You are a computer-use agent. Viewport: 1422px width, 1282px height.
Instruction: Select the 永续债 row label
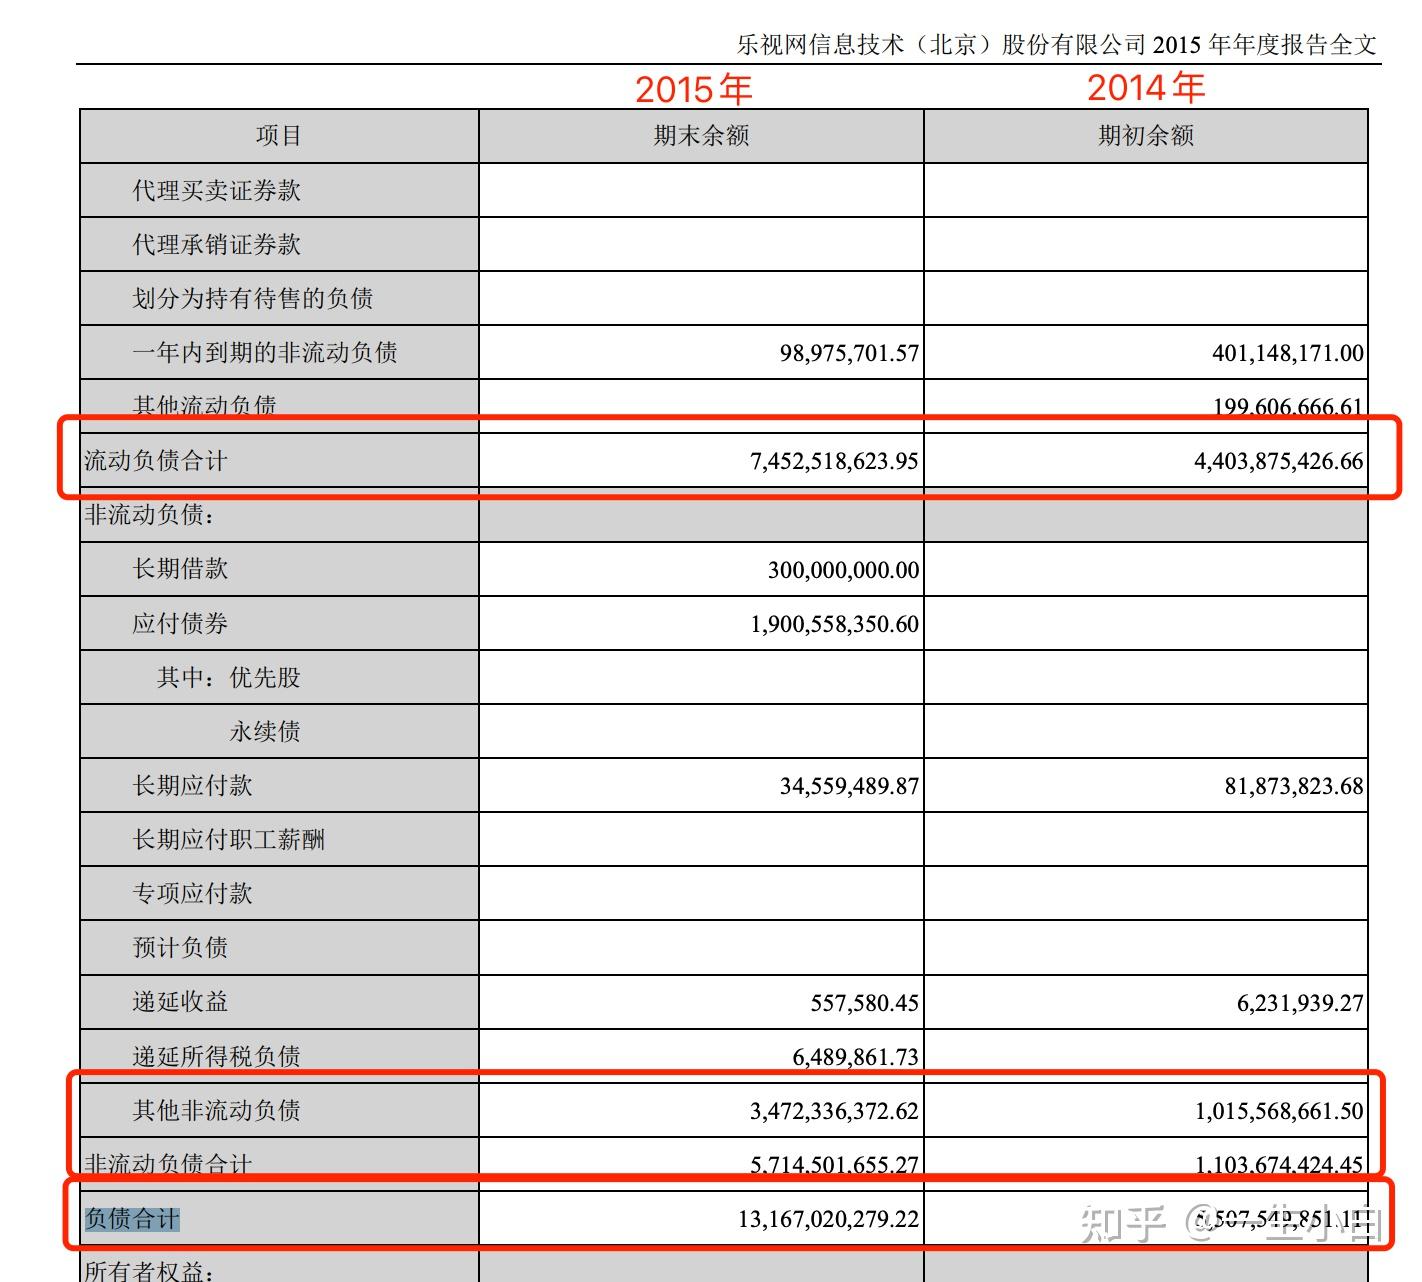[265, 732]
